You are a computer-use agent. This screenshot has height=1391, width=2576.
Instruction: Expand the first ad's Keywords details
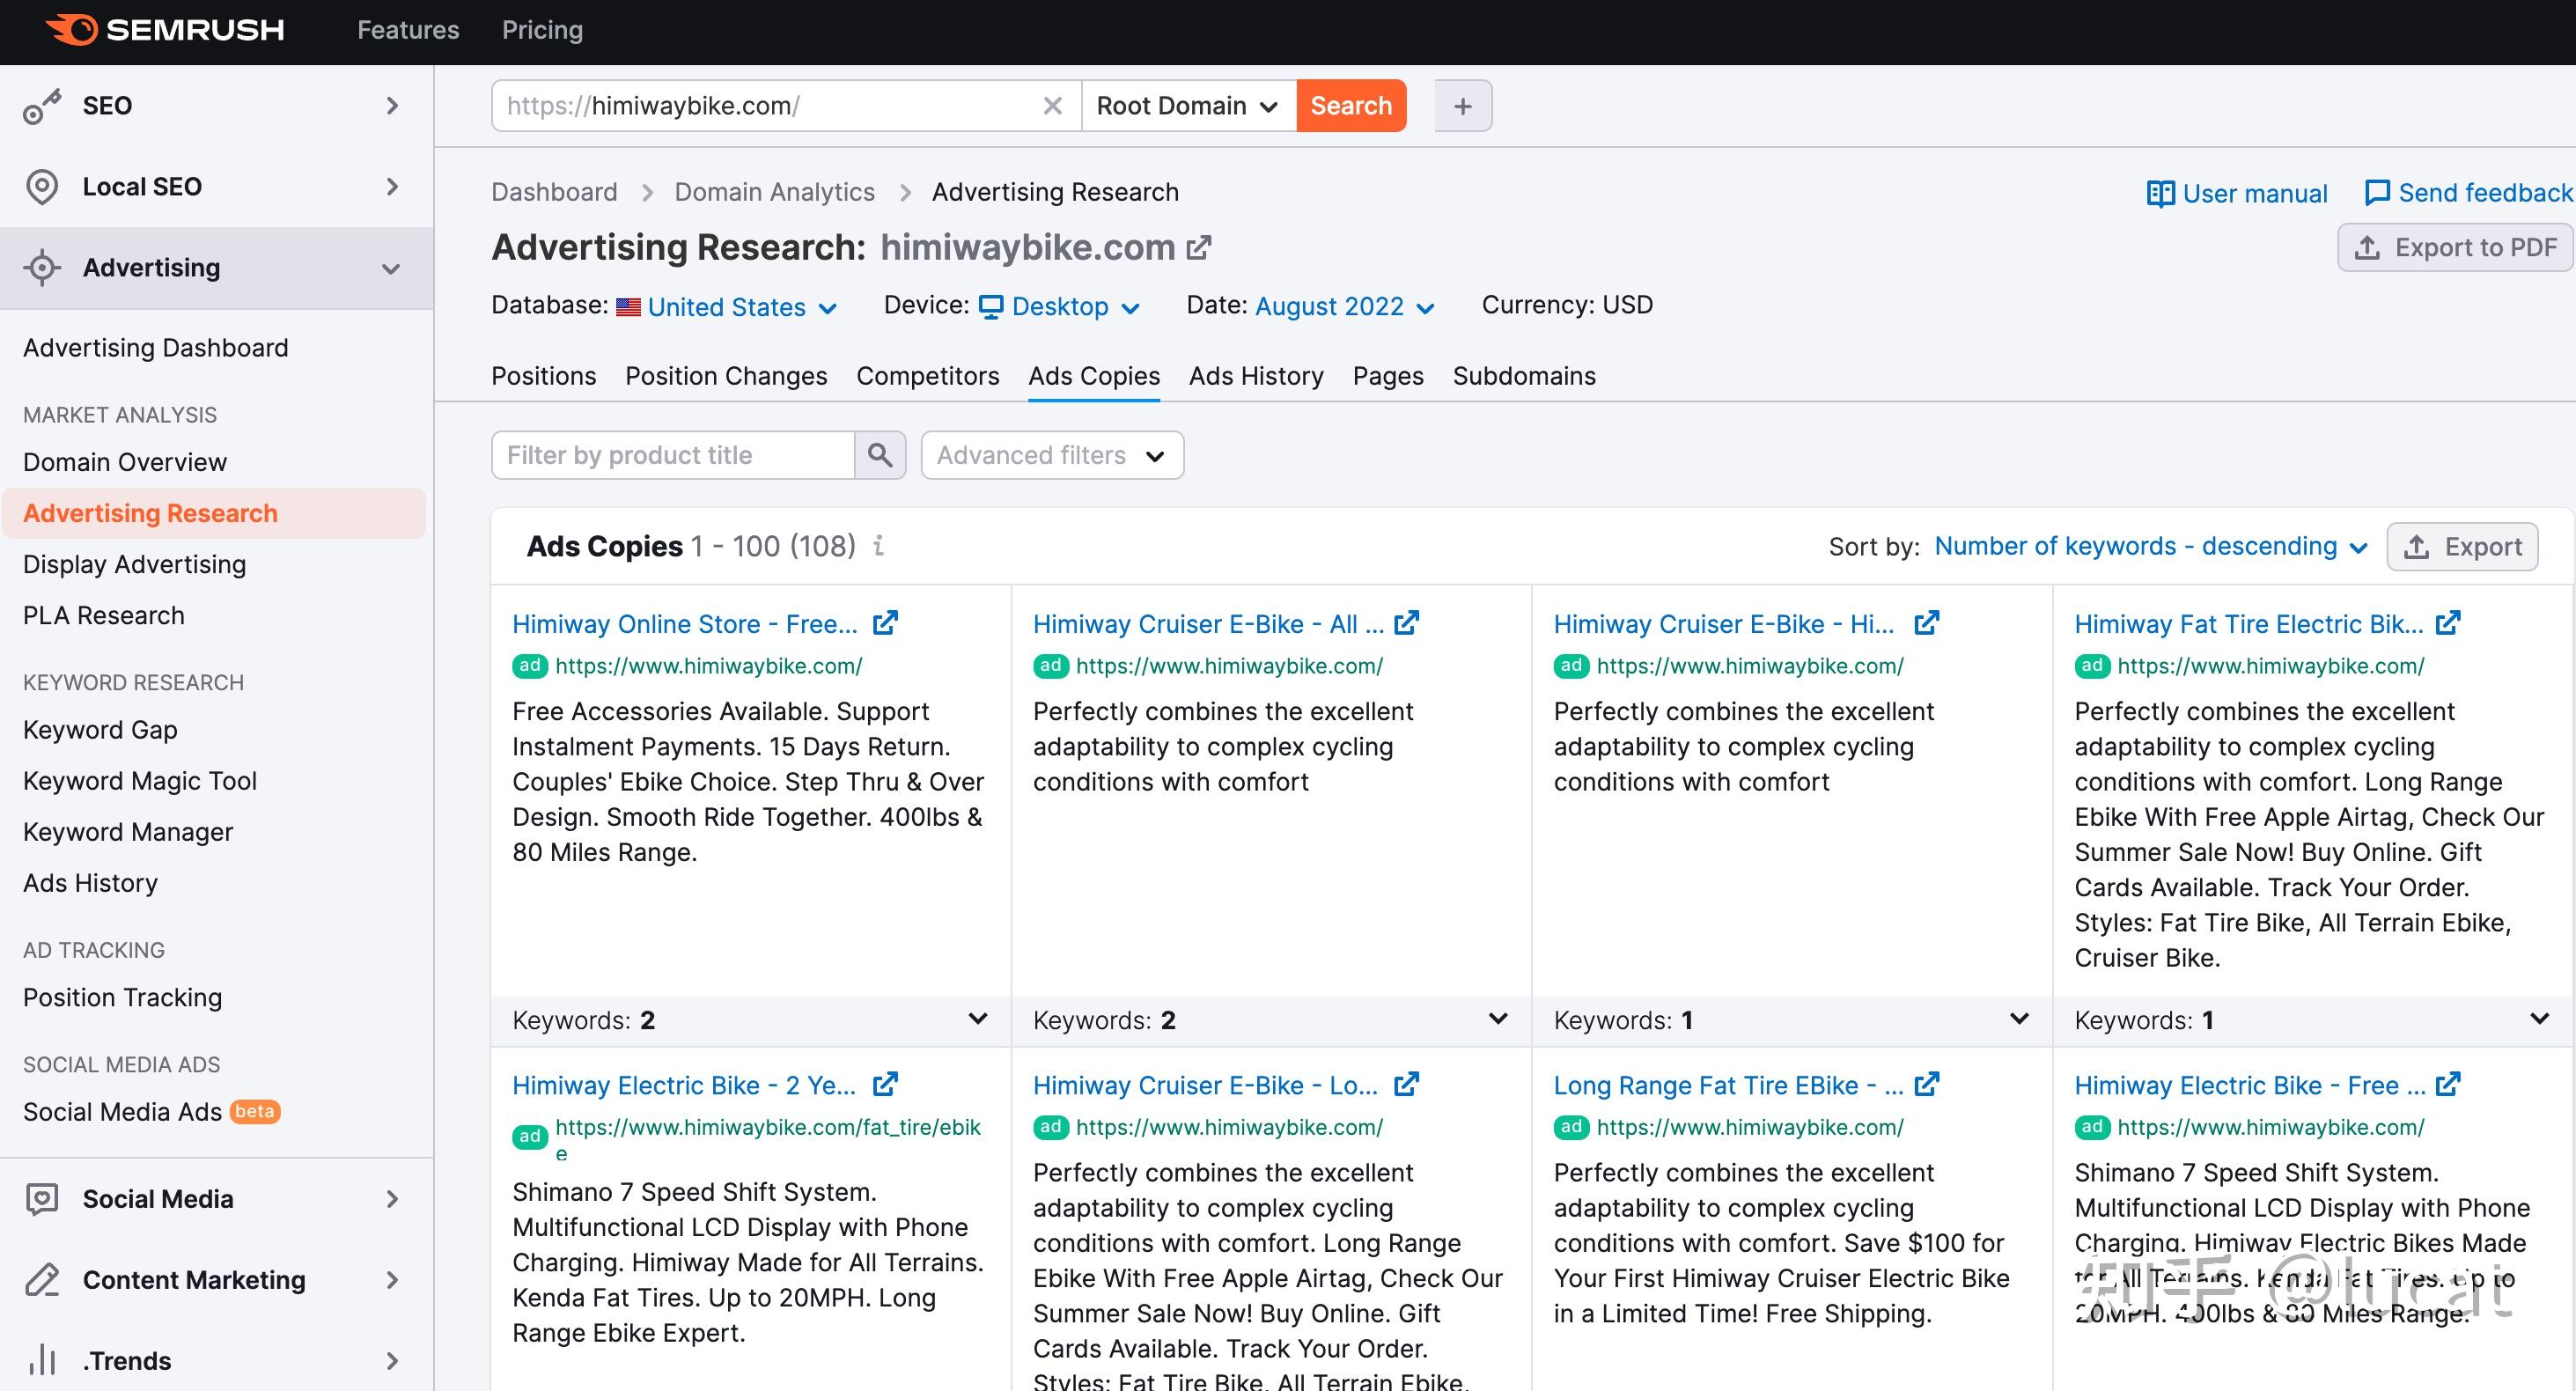point(977,1020)
